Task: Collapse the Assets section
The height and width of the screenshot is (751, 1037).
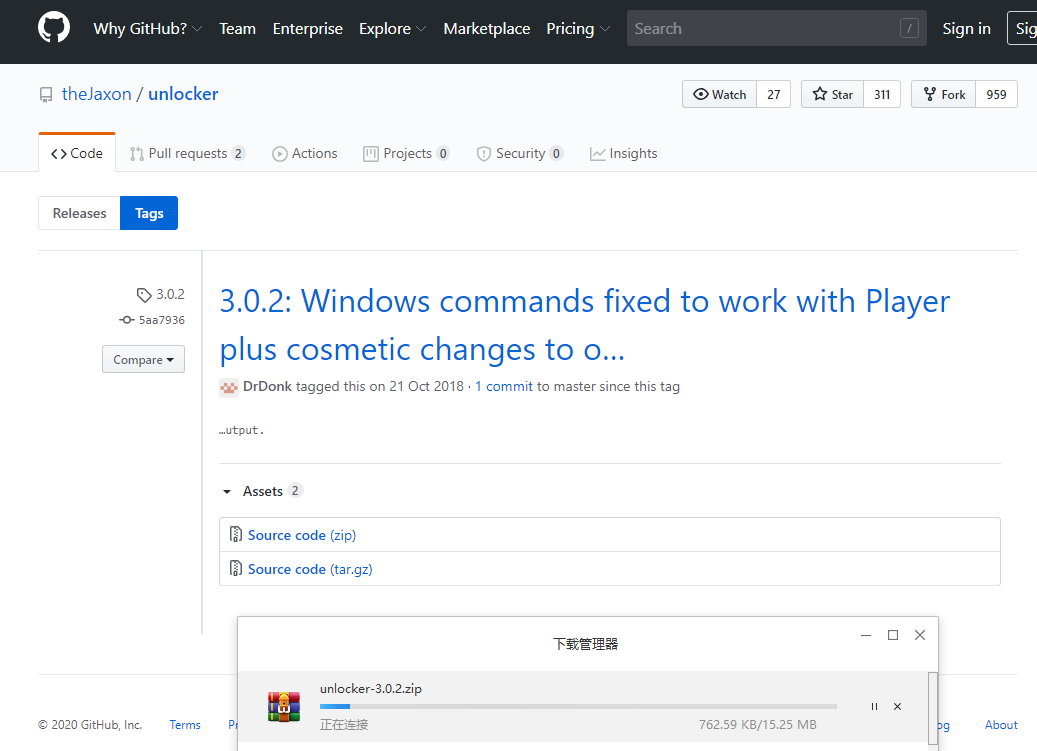Action: coord(262,491)
